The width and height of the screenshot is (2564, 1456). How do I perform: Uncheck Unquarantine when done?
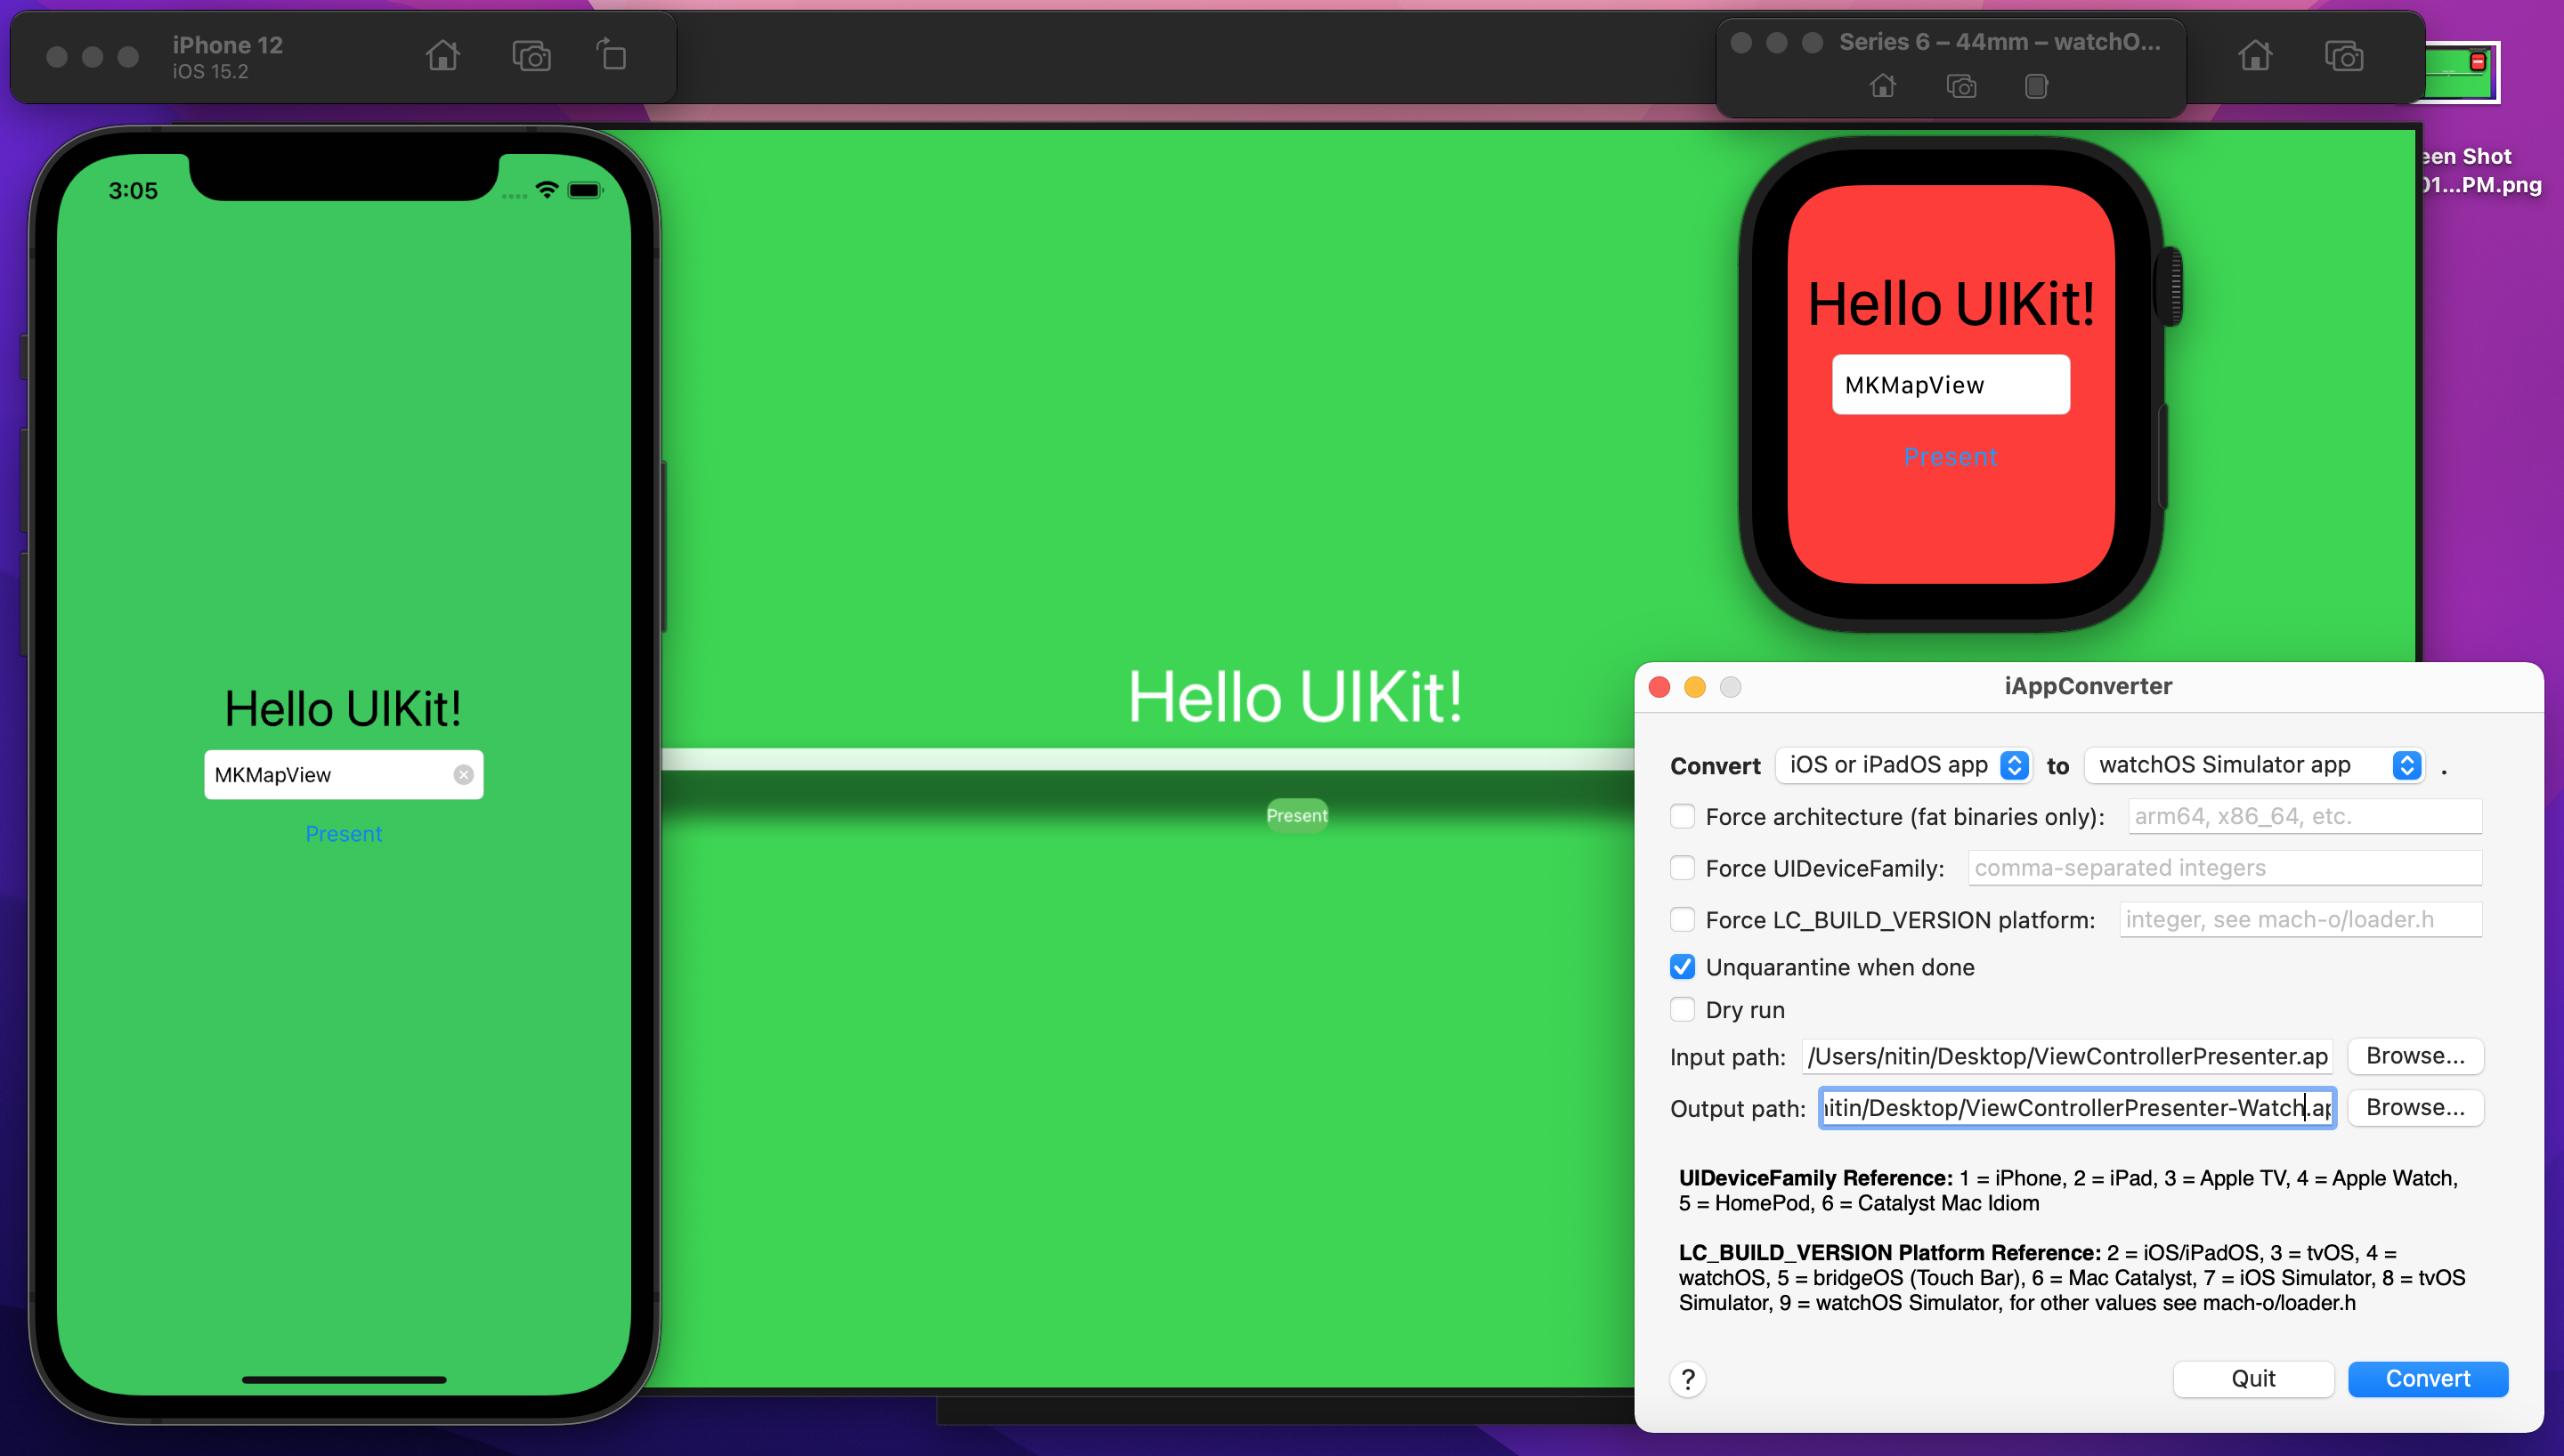(1683, 967)
